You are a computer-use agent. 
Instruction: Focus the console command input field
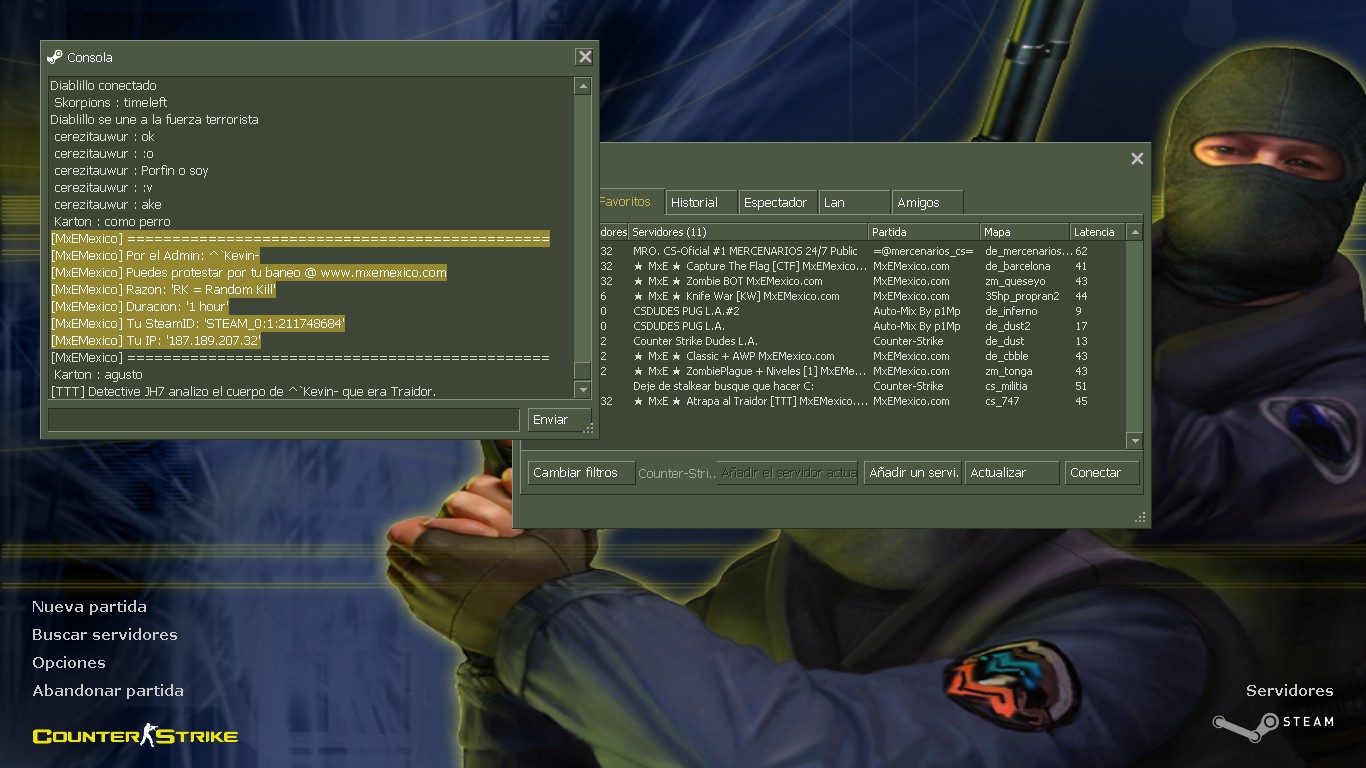point(284,419)
